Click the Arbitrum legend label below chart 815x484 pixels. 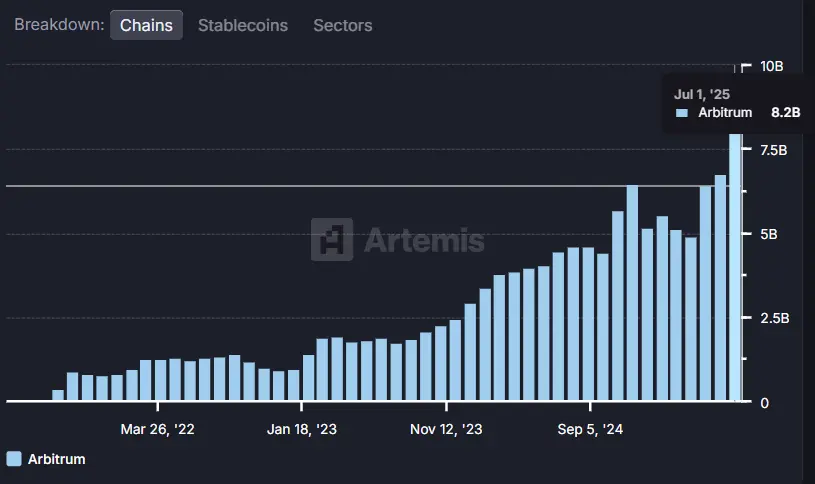[x=57, y=459]
